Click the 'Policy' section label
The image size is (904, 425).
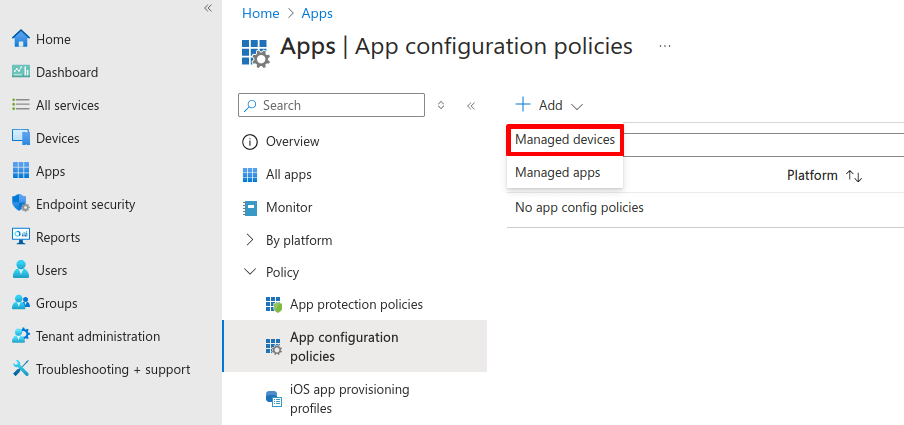click(x=282, y=272)
